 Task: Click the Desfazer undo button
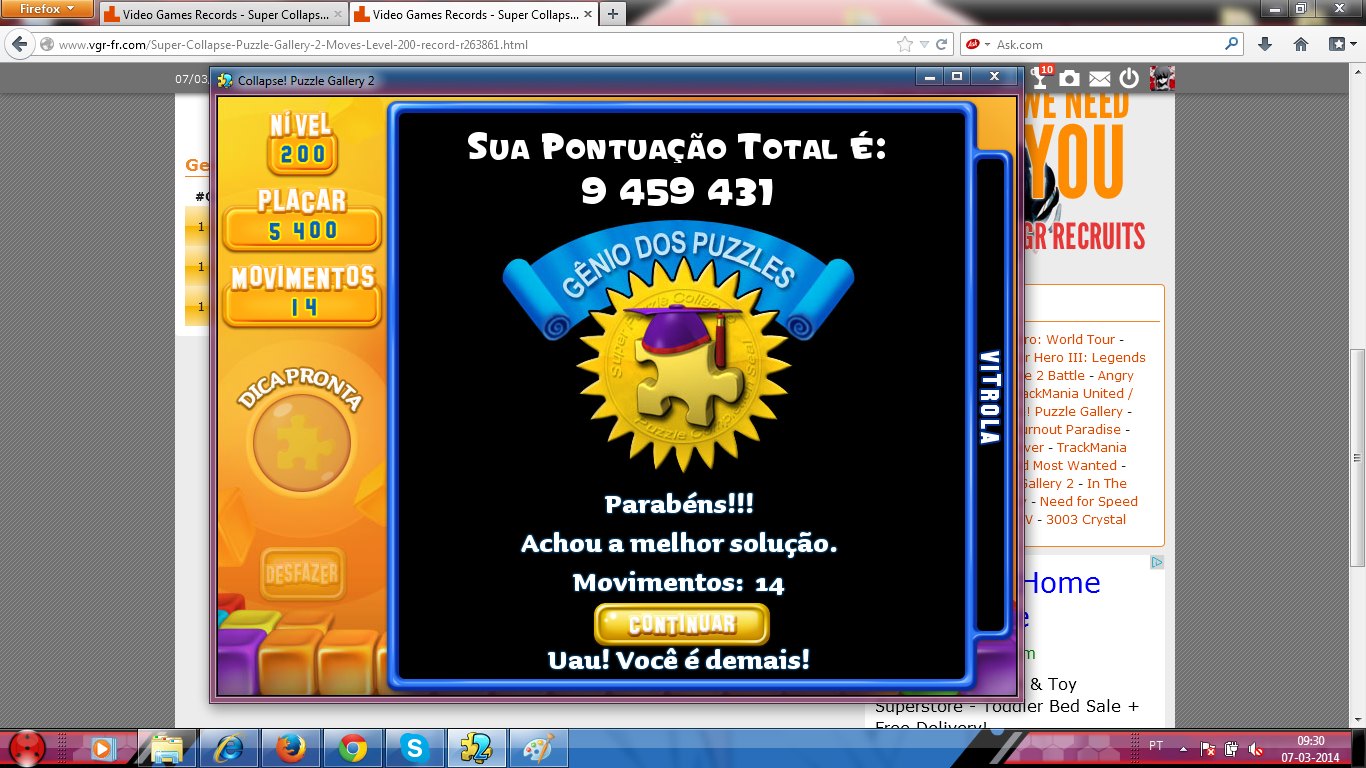pos(302,574)
